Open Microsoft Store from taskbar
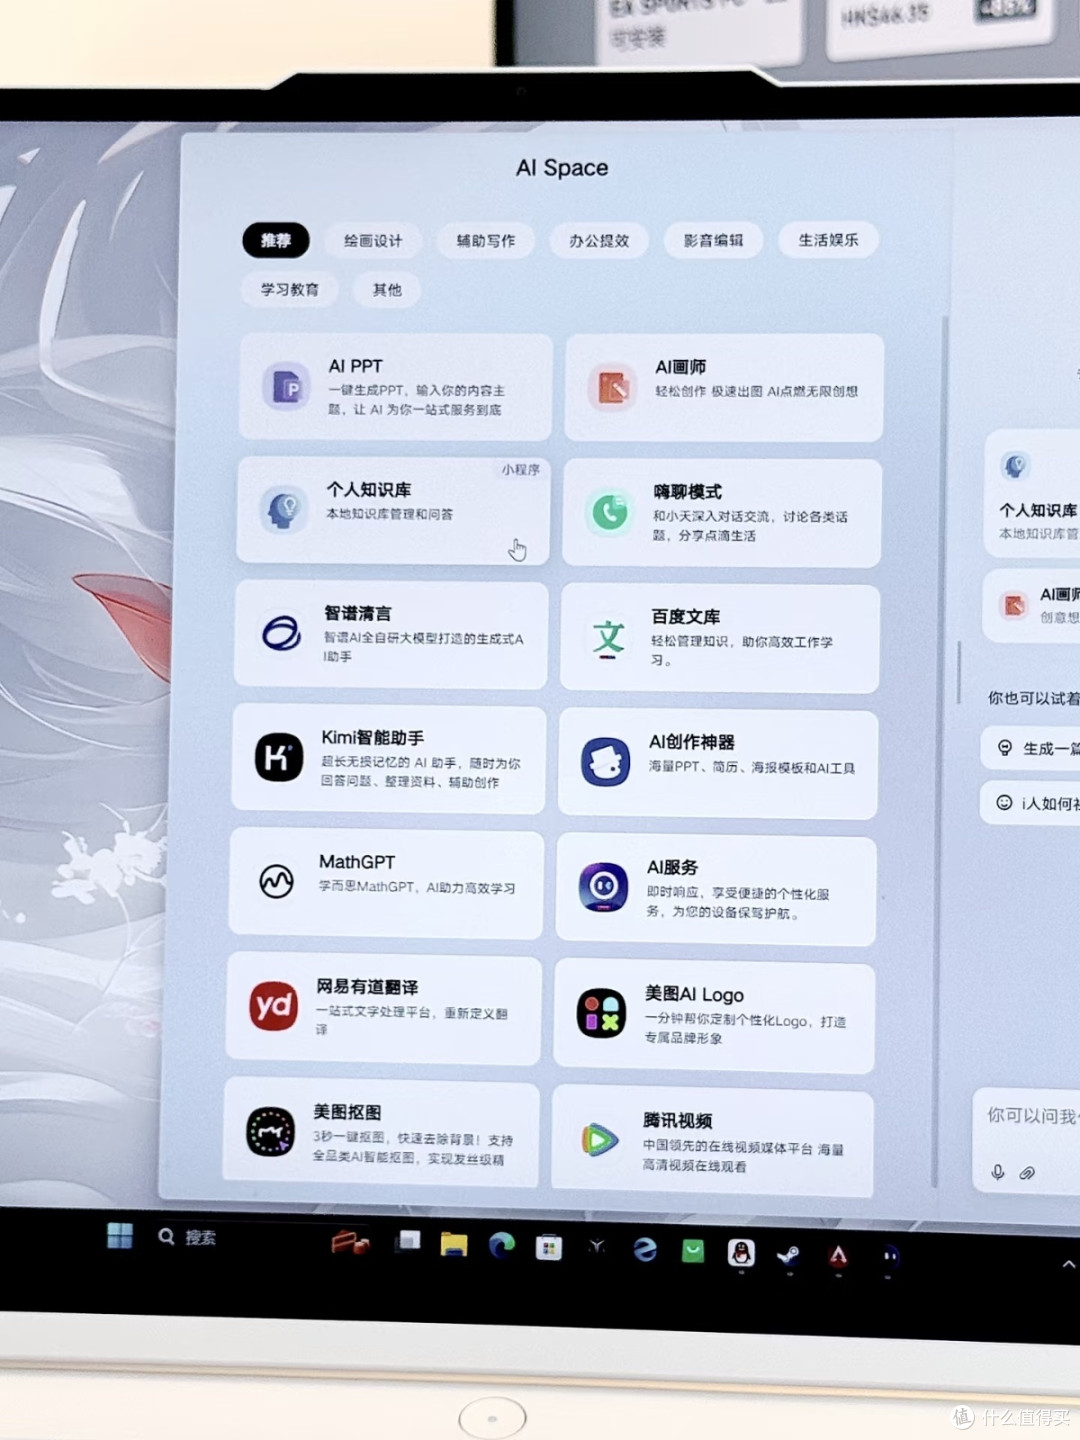This screenshot has height=1440, width=1080. pyautogui.click(x=549, y=1247)
